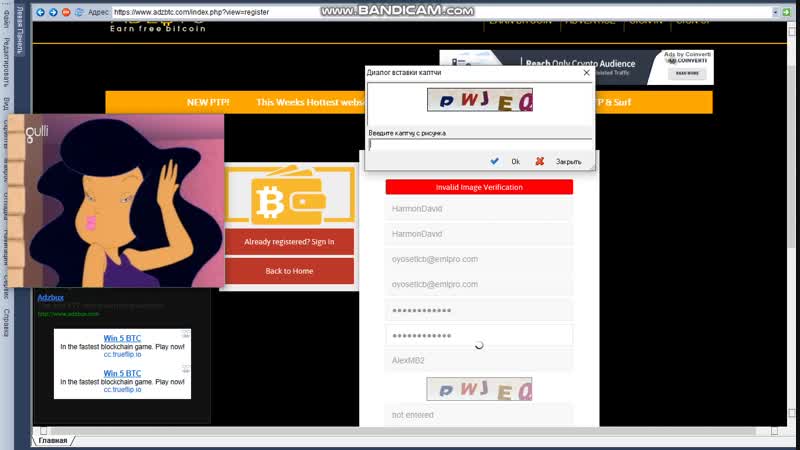
Task: Open the address bar history dropdown arrow
Action: pyautogui.click(x=775, y=12)
